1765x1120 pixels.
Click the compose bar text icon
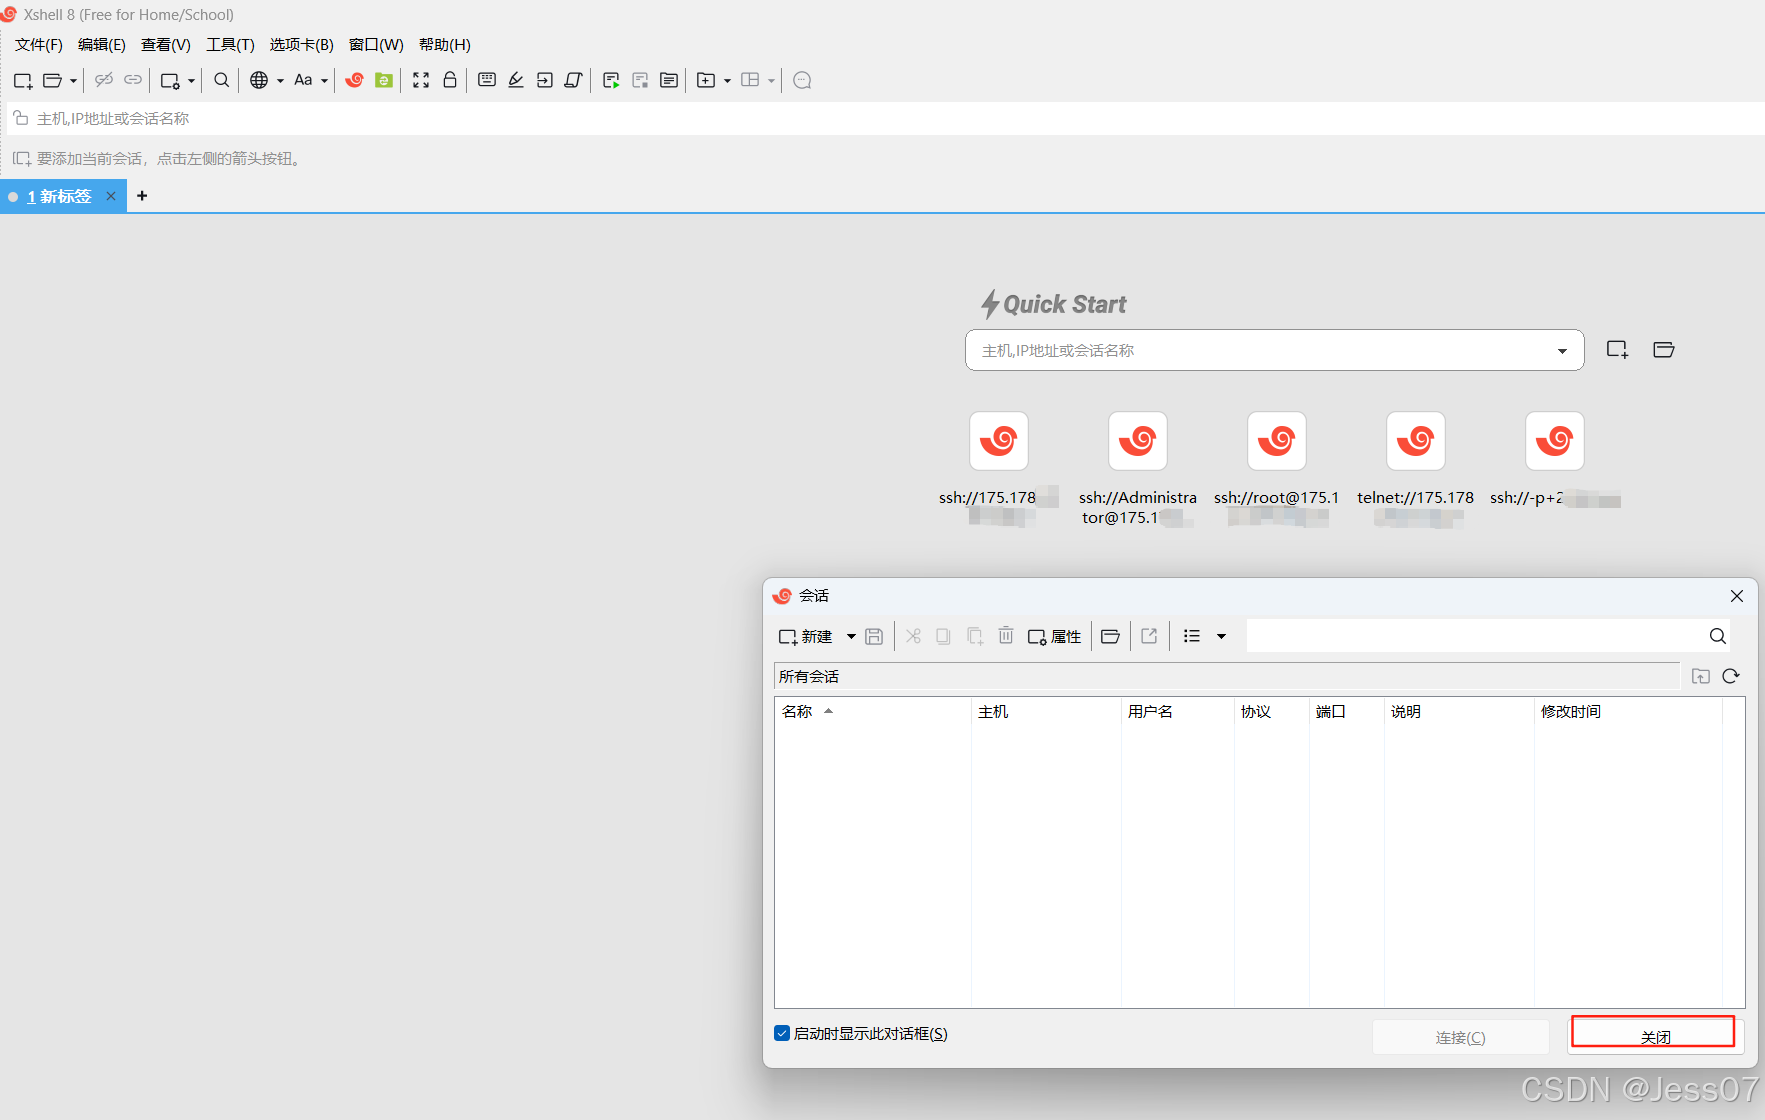click(x=669, y=80)
